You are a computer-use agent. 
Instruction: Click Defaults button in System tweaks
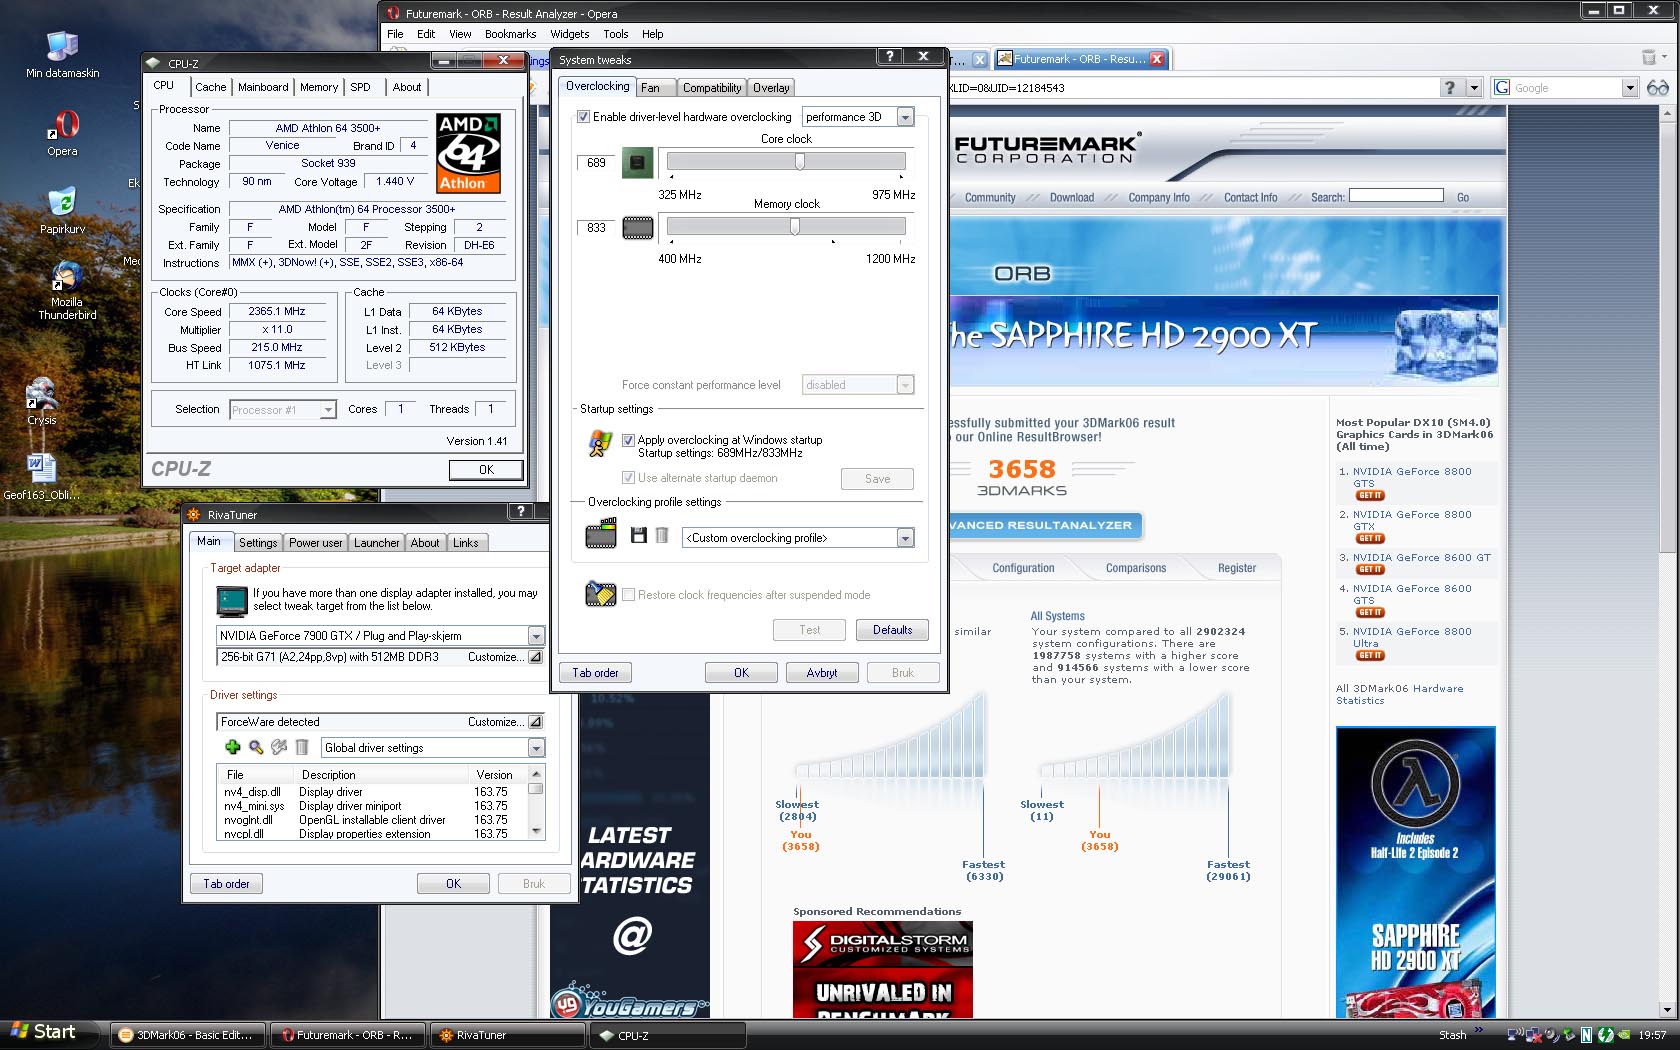(x=892, y=630)
